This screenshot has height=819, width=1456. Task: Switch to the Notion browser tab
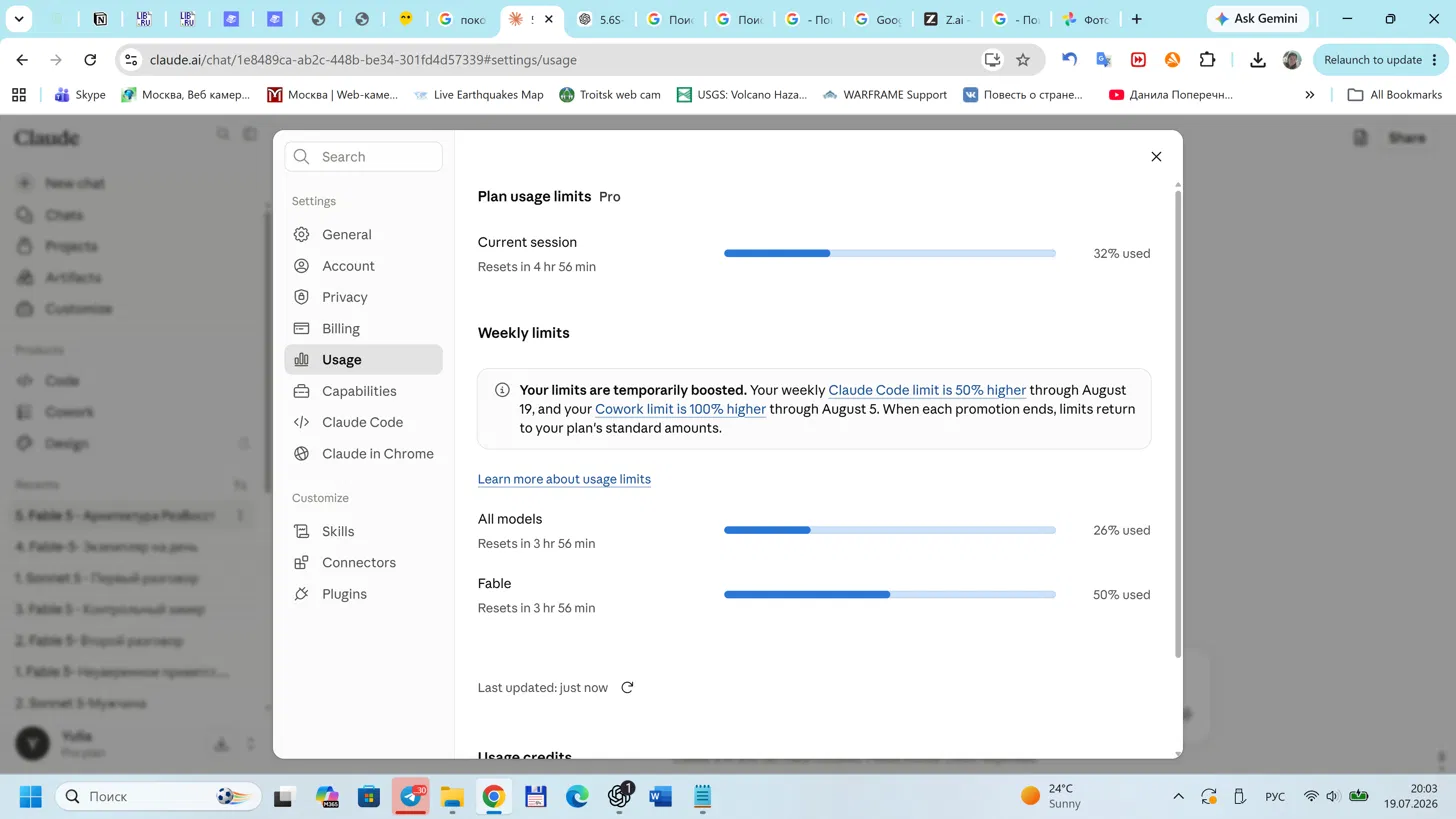coord(100,19)
